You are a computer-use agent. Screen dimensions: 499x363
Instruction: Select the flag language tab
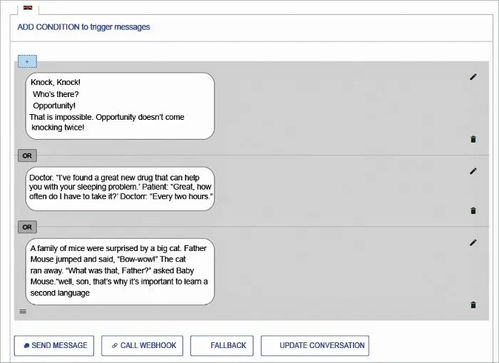pyautogui.click(x=28, y=7)
